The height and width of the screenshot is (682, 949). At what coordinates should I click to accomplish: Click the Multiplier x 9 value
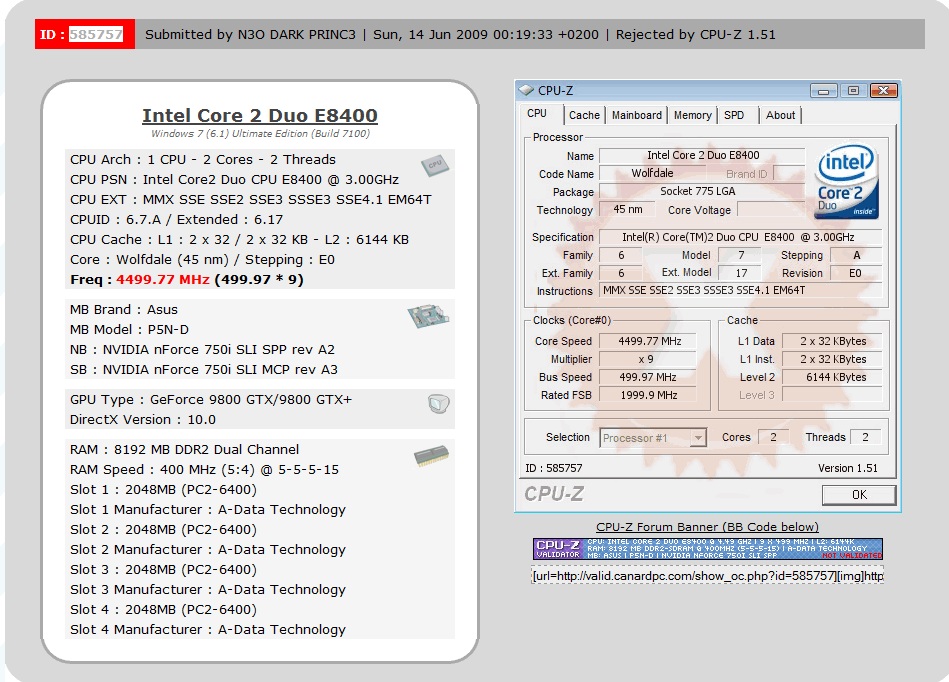(648, 359)
